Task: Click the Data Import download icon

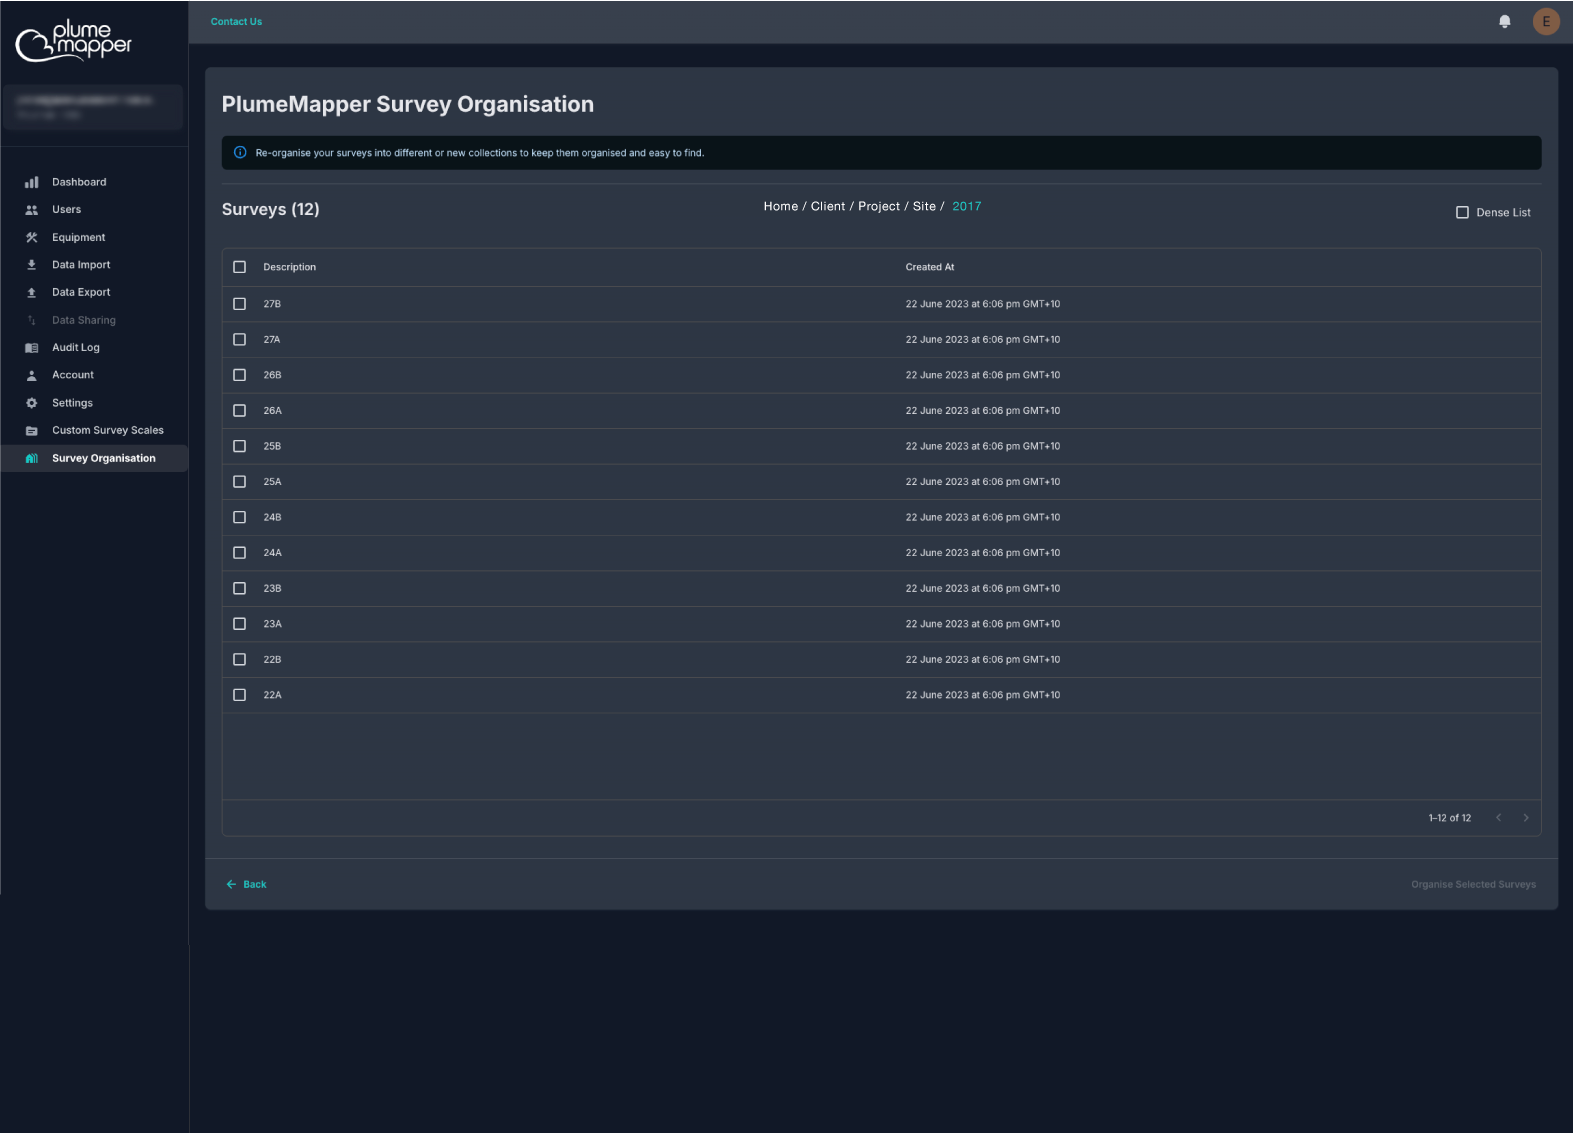Action: [x=32, y=265]
